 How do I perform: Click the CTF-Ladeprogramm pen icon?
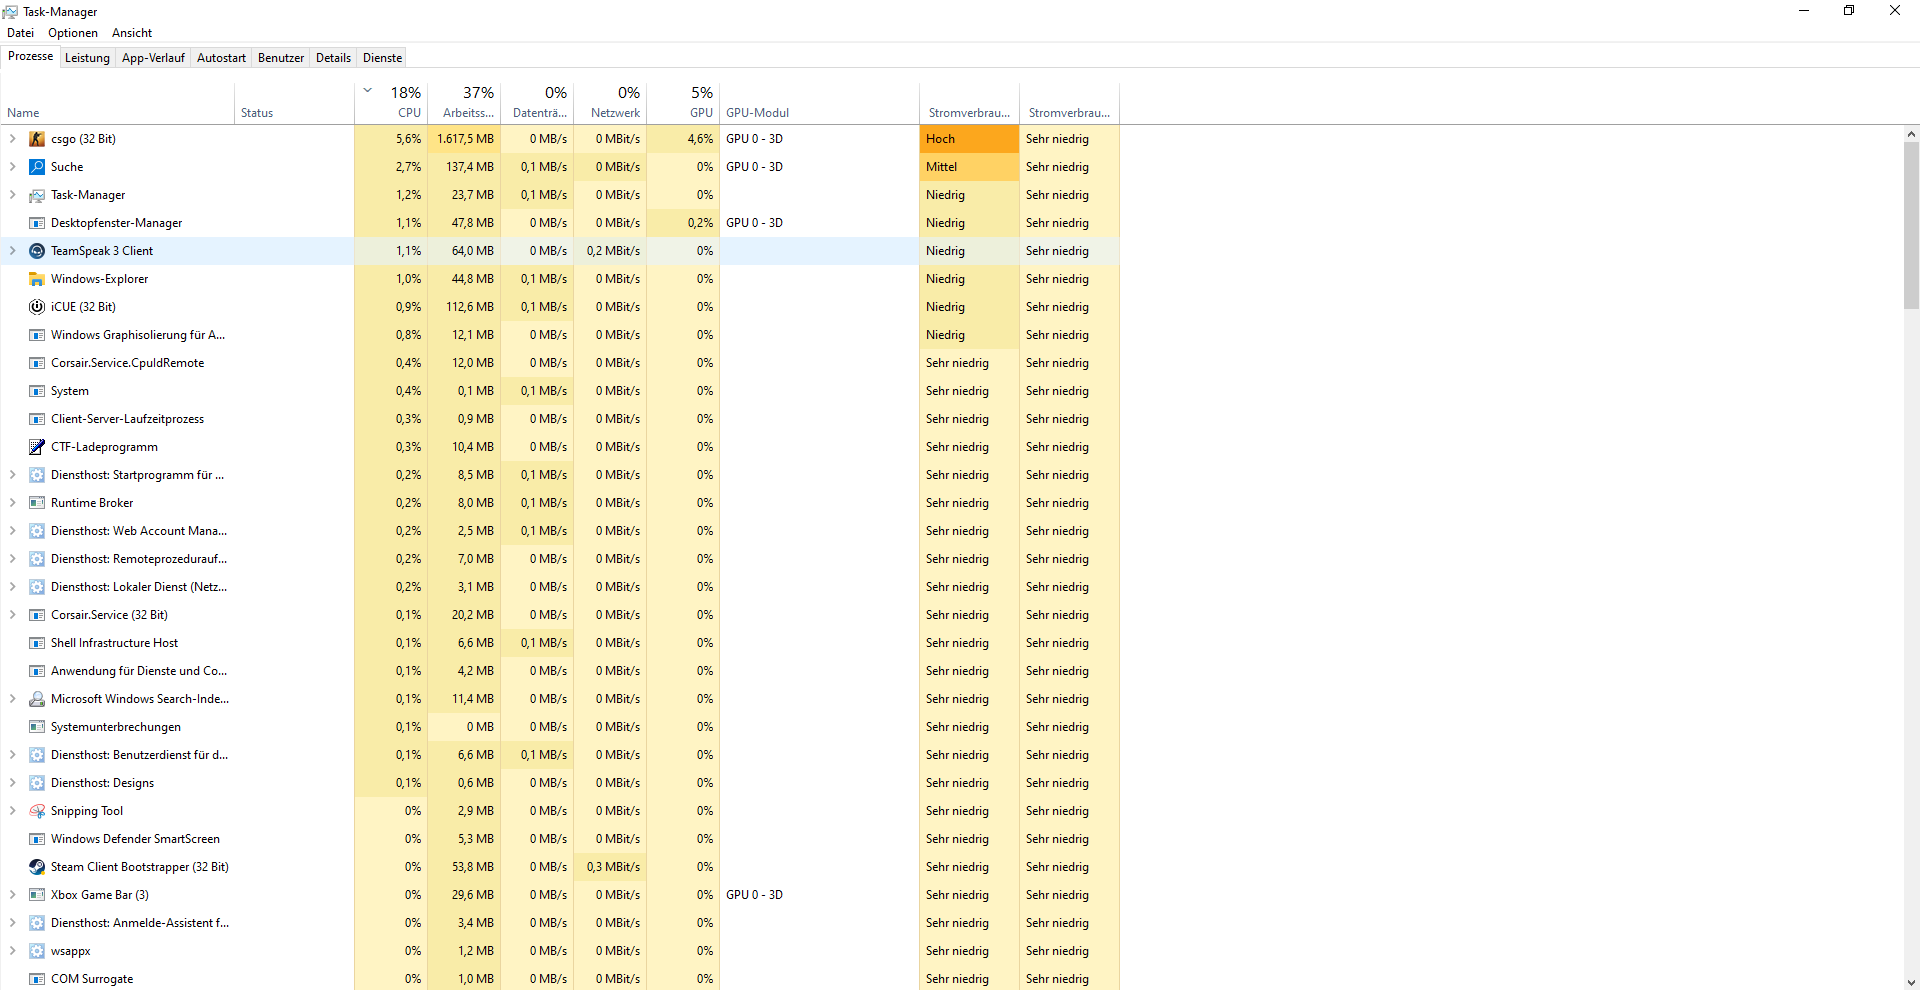tap(37, 447)
